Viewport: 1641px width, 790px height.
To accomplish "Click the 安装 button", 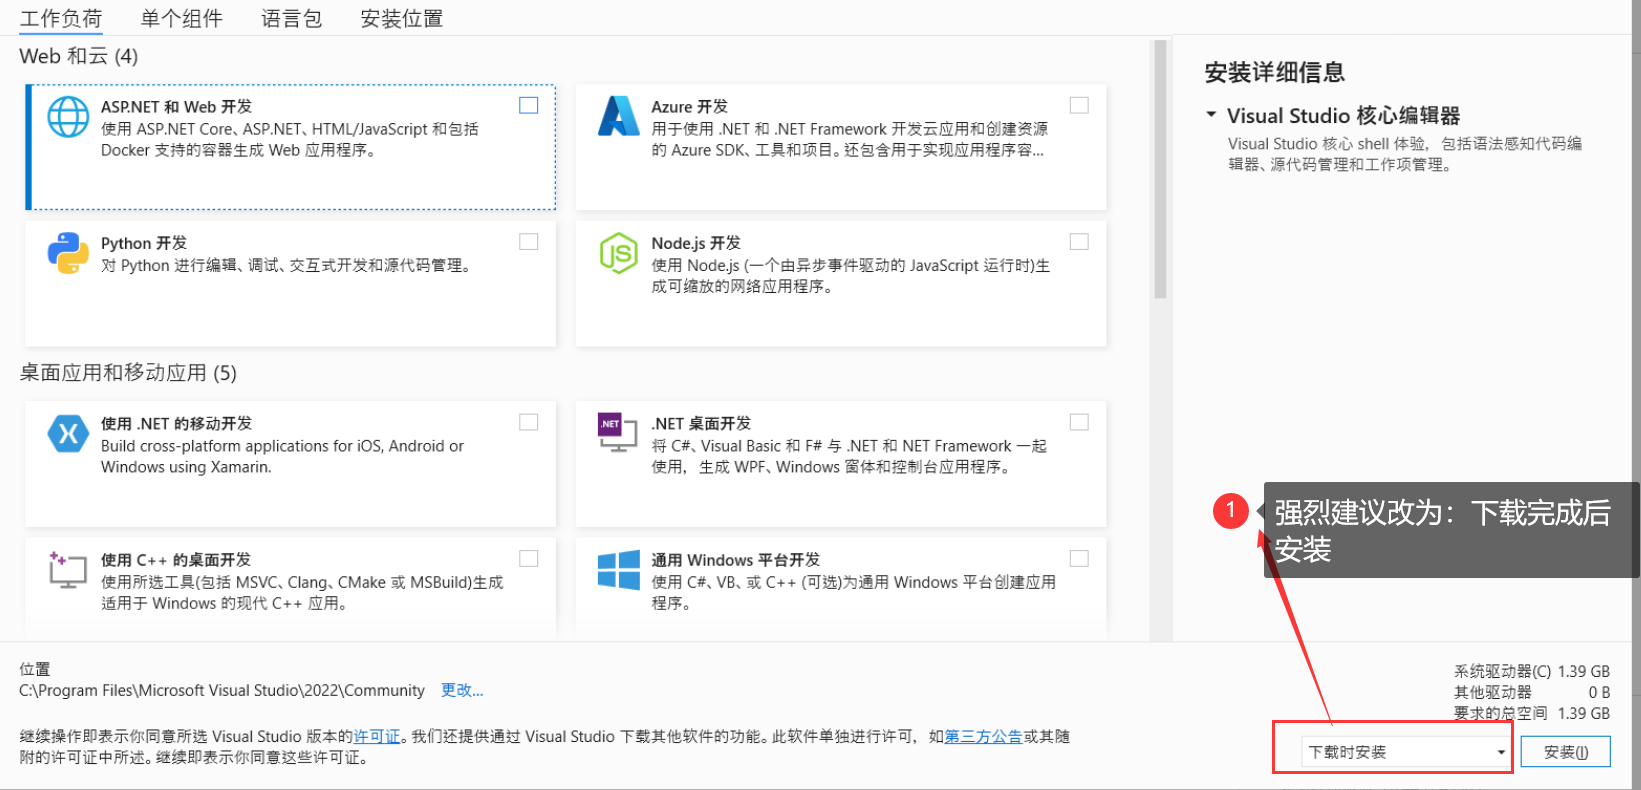I will pyautogui.click(x=1565, y=752).
